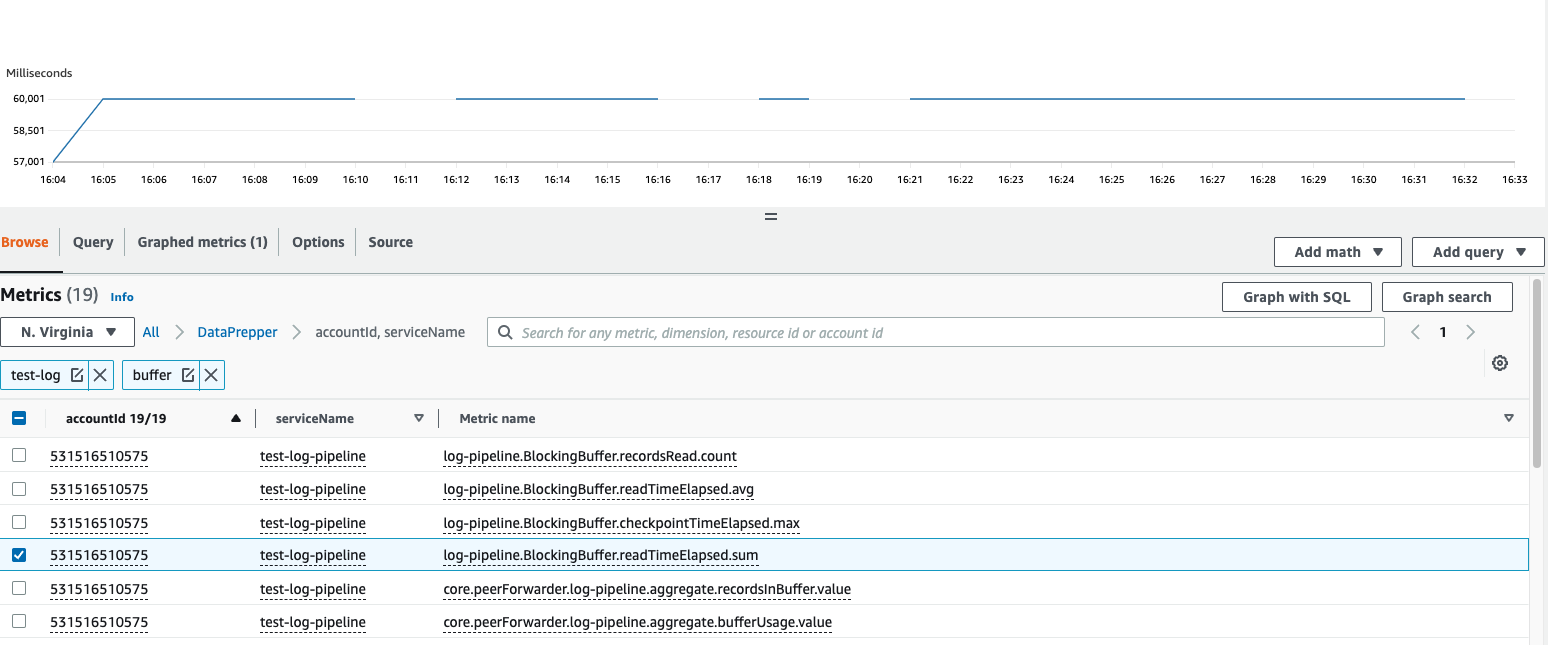Viewport: 1548px width, 645px height.
Task: Uncheck the readTimeElapsed.sum metric
Action: click(x=18, y=555)
